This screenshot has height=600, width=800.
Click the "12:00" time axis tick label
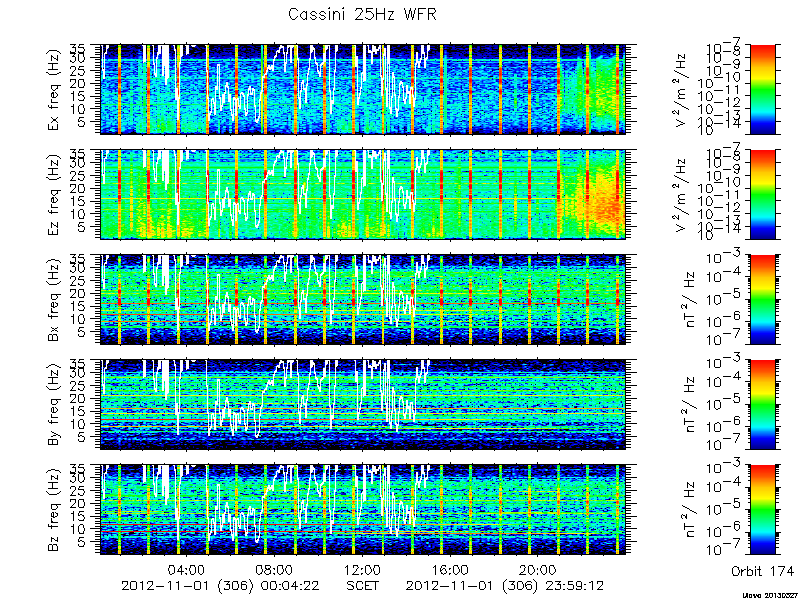(x=363, y=569)
